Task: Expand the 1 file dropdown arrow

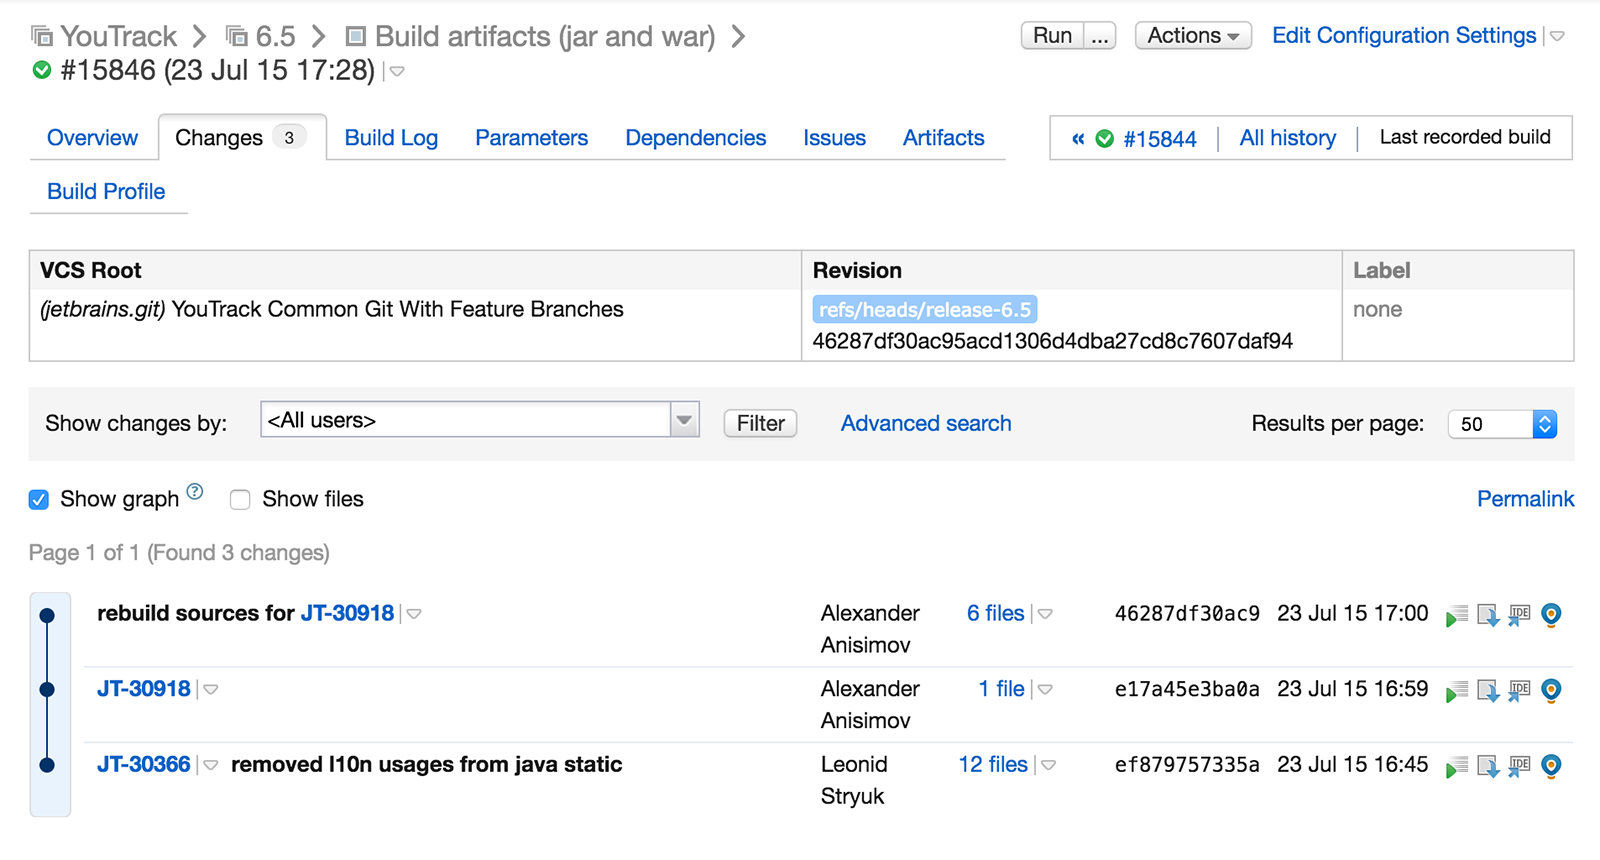Action: pyautogui.click(x=1045, y=690)
